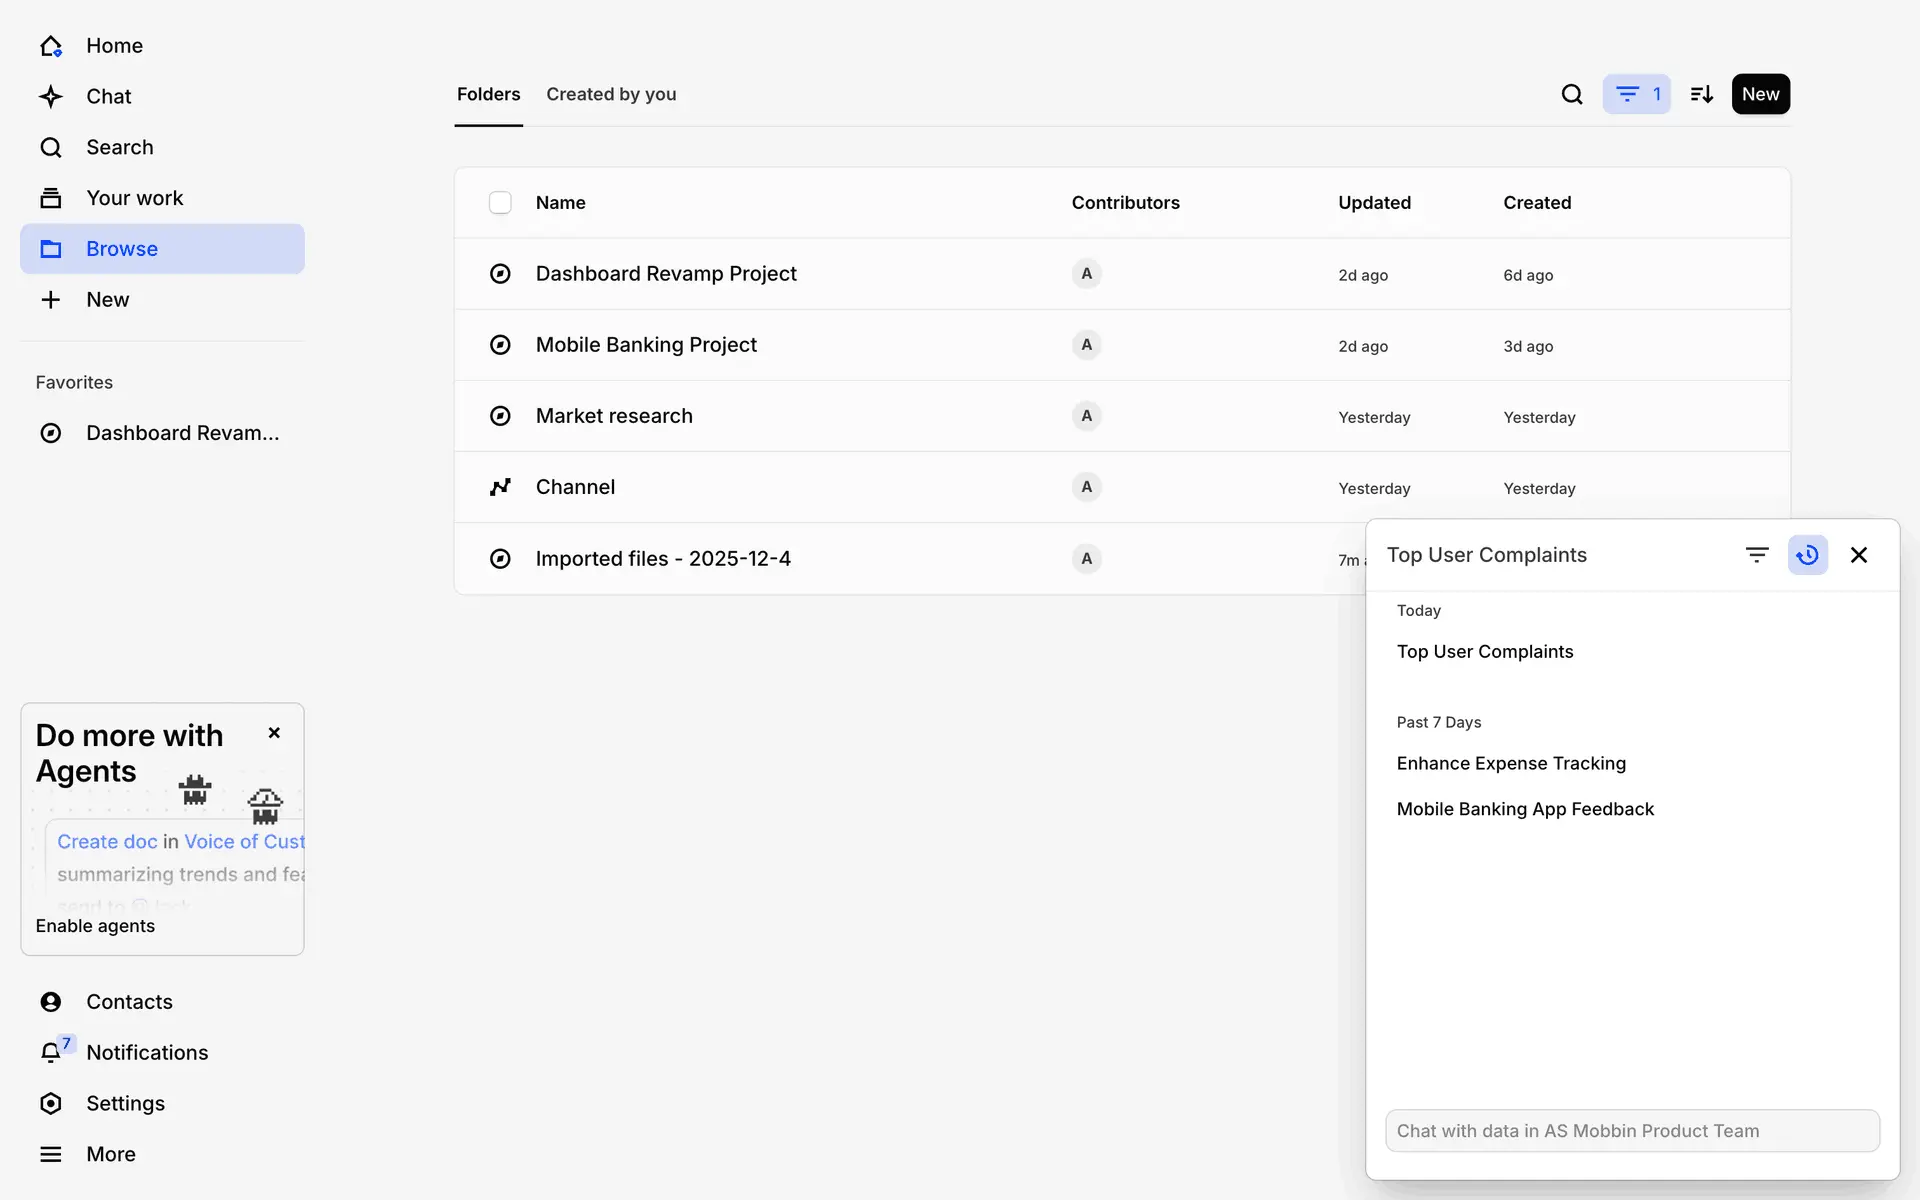Image resolution: width=1920 pixels, height=1200 pixels.
Task: Open the active filter button showing 1
Action: tap(1636, 94)
